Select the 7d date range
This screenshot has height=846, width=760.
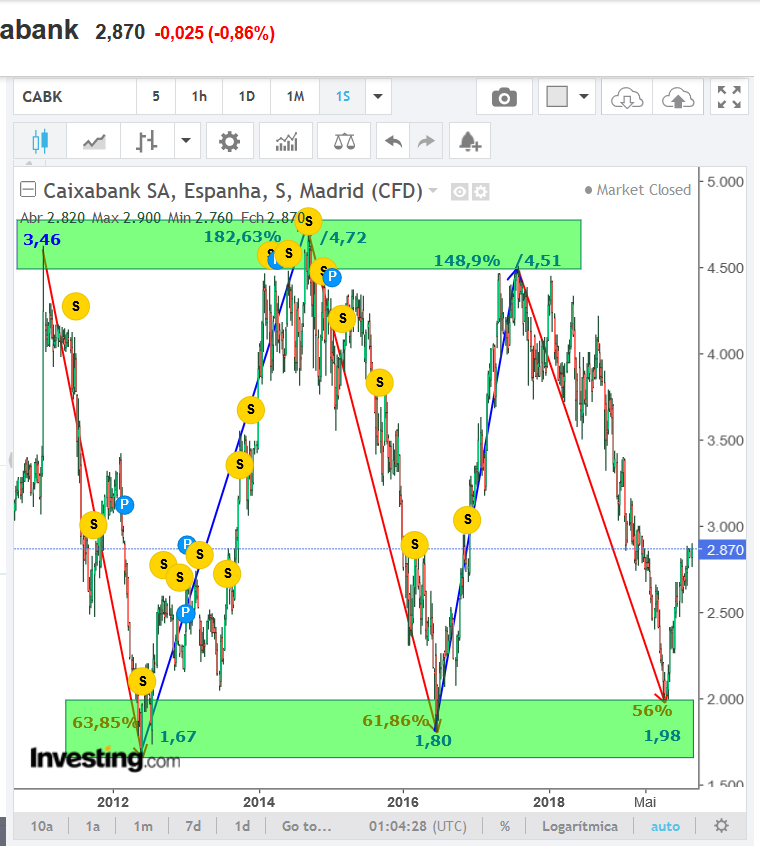click(193, 826)
